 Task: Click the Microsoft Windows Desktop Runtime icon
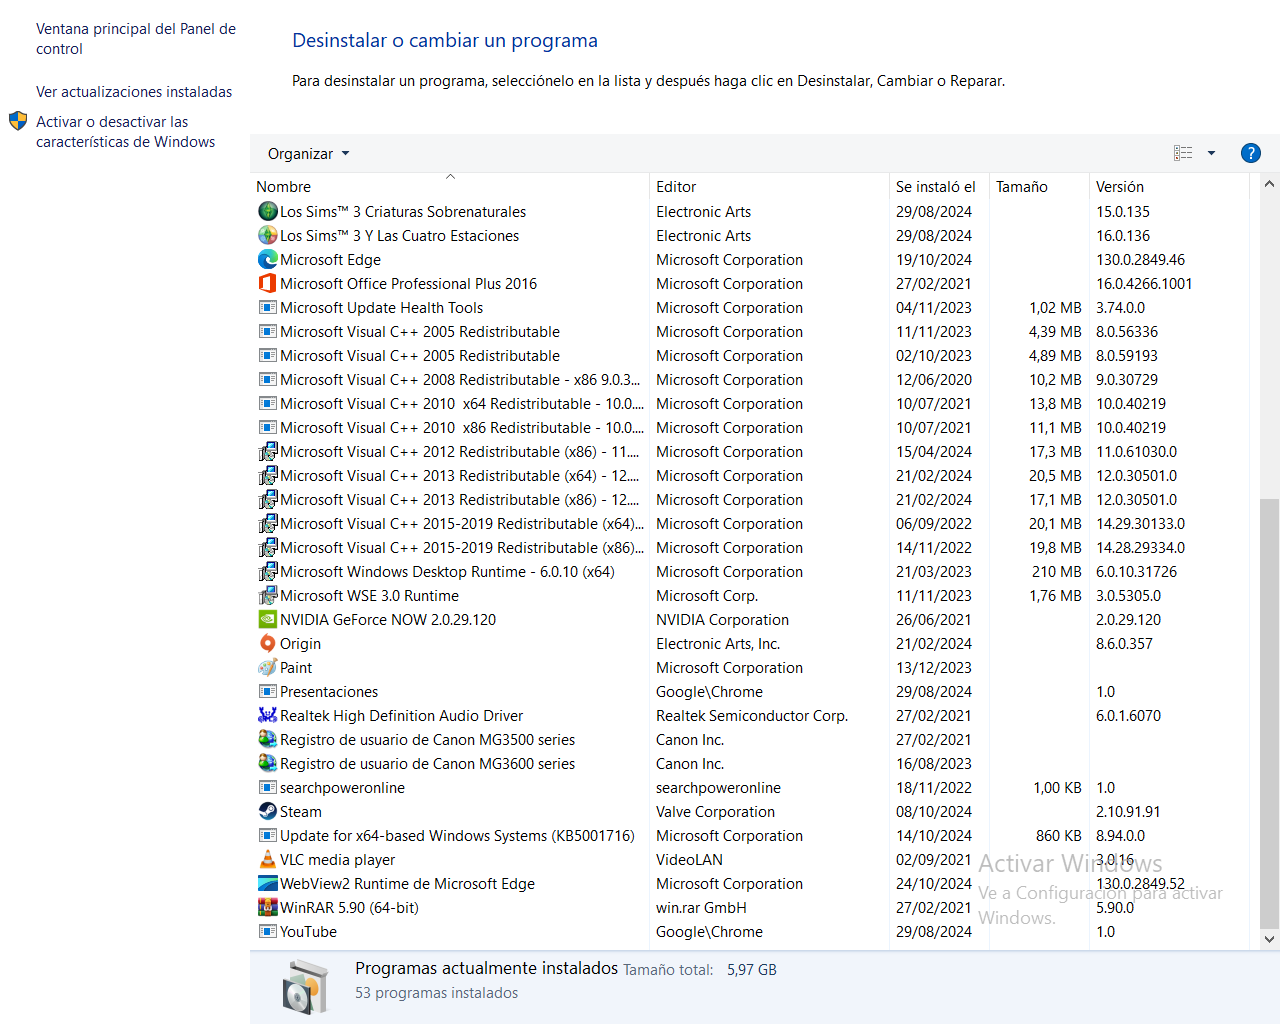pyautogui.click(x=268, y=571)
